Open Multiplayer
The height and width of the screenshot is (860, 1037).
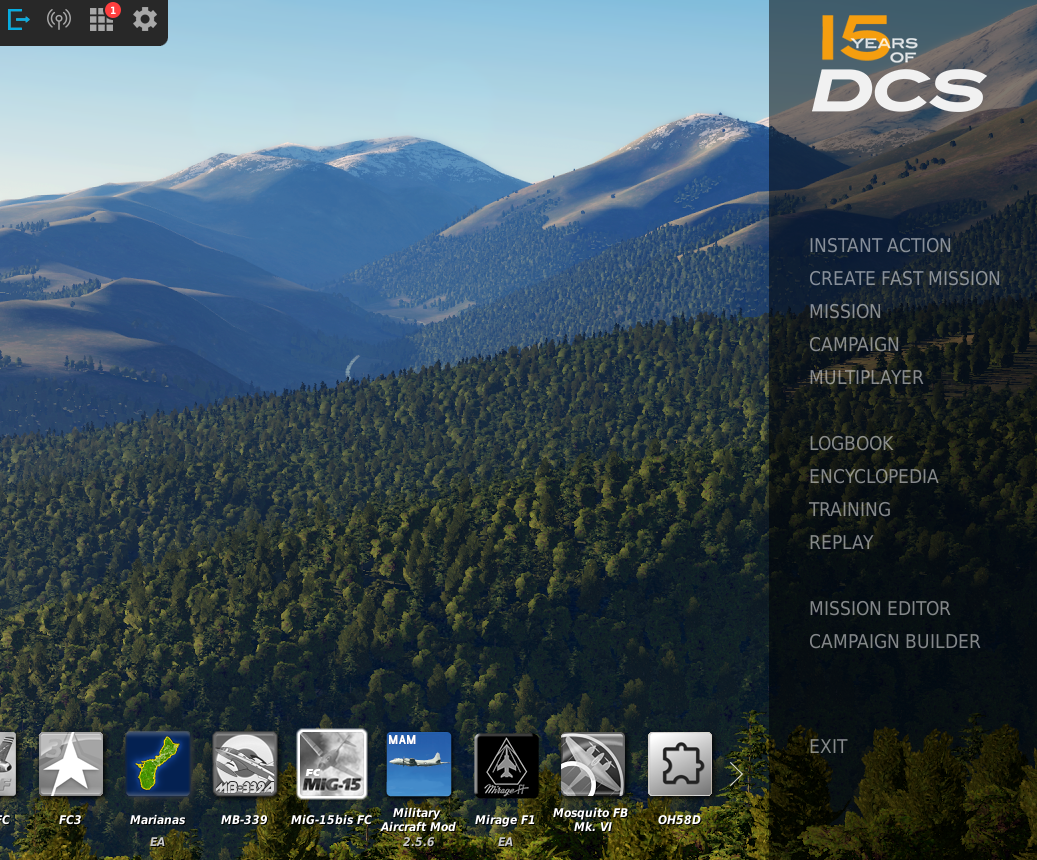click(866, 378)
